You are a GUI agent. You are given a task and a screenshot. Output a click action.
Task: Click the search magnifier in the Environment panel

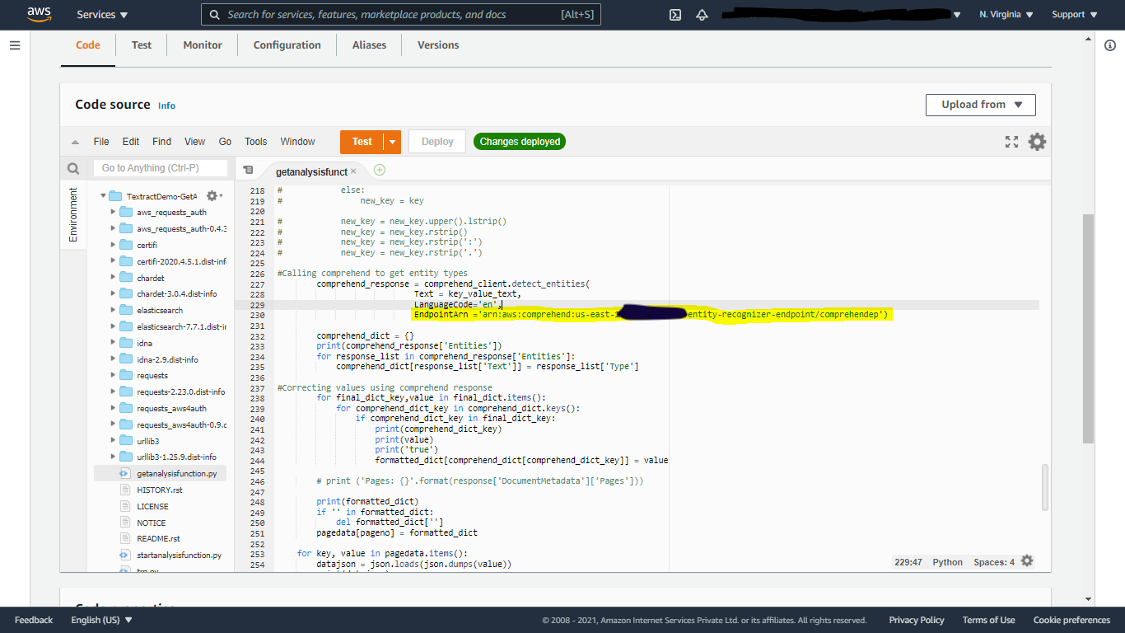pyautogui.click(x=73, y=167)
